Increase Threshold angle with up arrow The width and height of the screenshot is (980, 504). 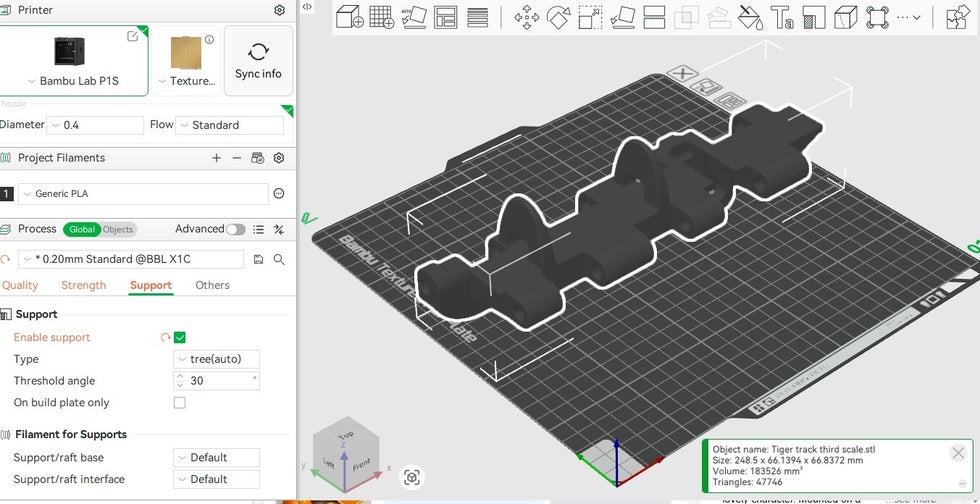181,376
